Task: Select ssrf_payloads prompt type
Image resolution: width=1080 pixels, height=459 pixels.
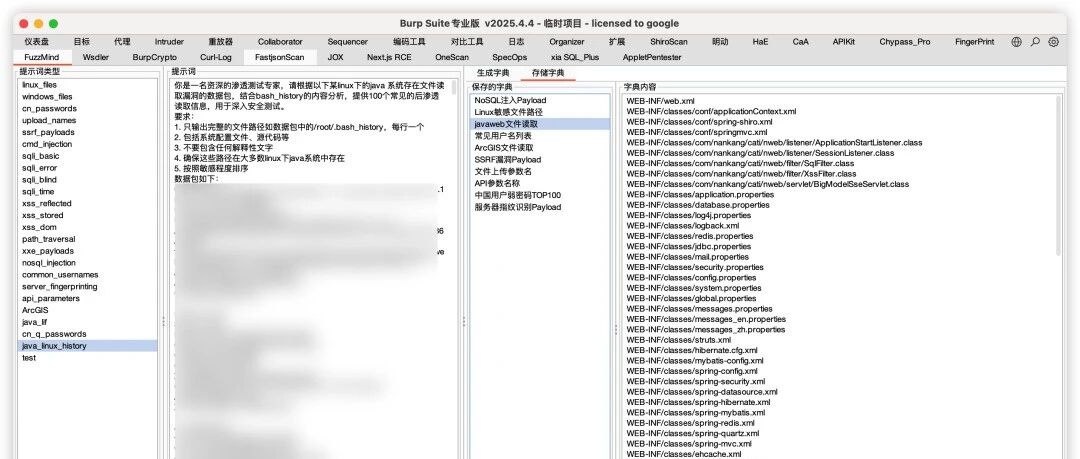Action: 87,132
